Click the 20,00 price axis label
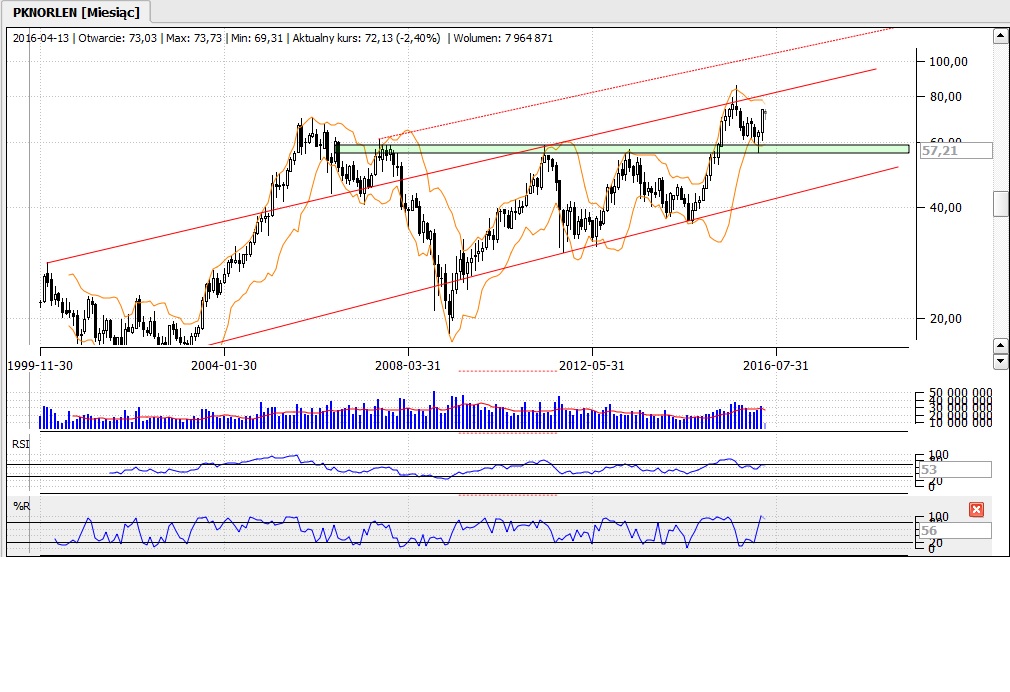Image resolution: width=1010 pixels, height=692 pixels. tap(948, 319)
